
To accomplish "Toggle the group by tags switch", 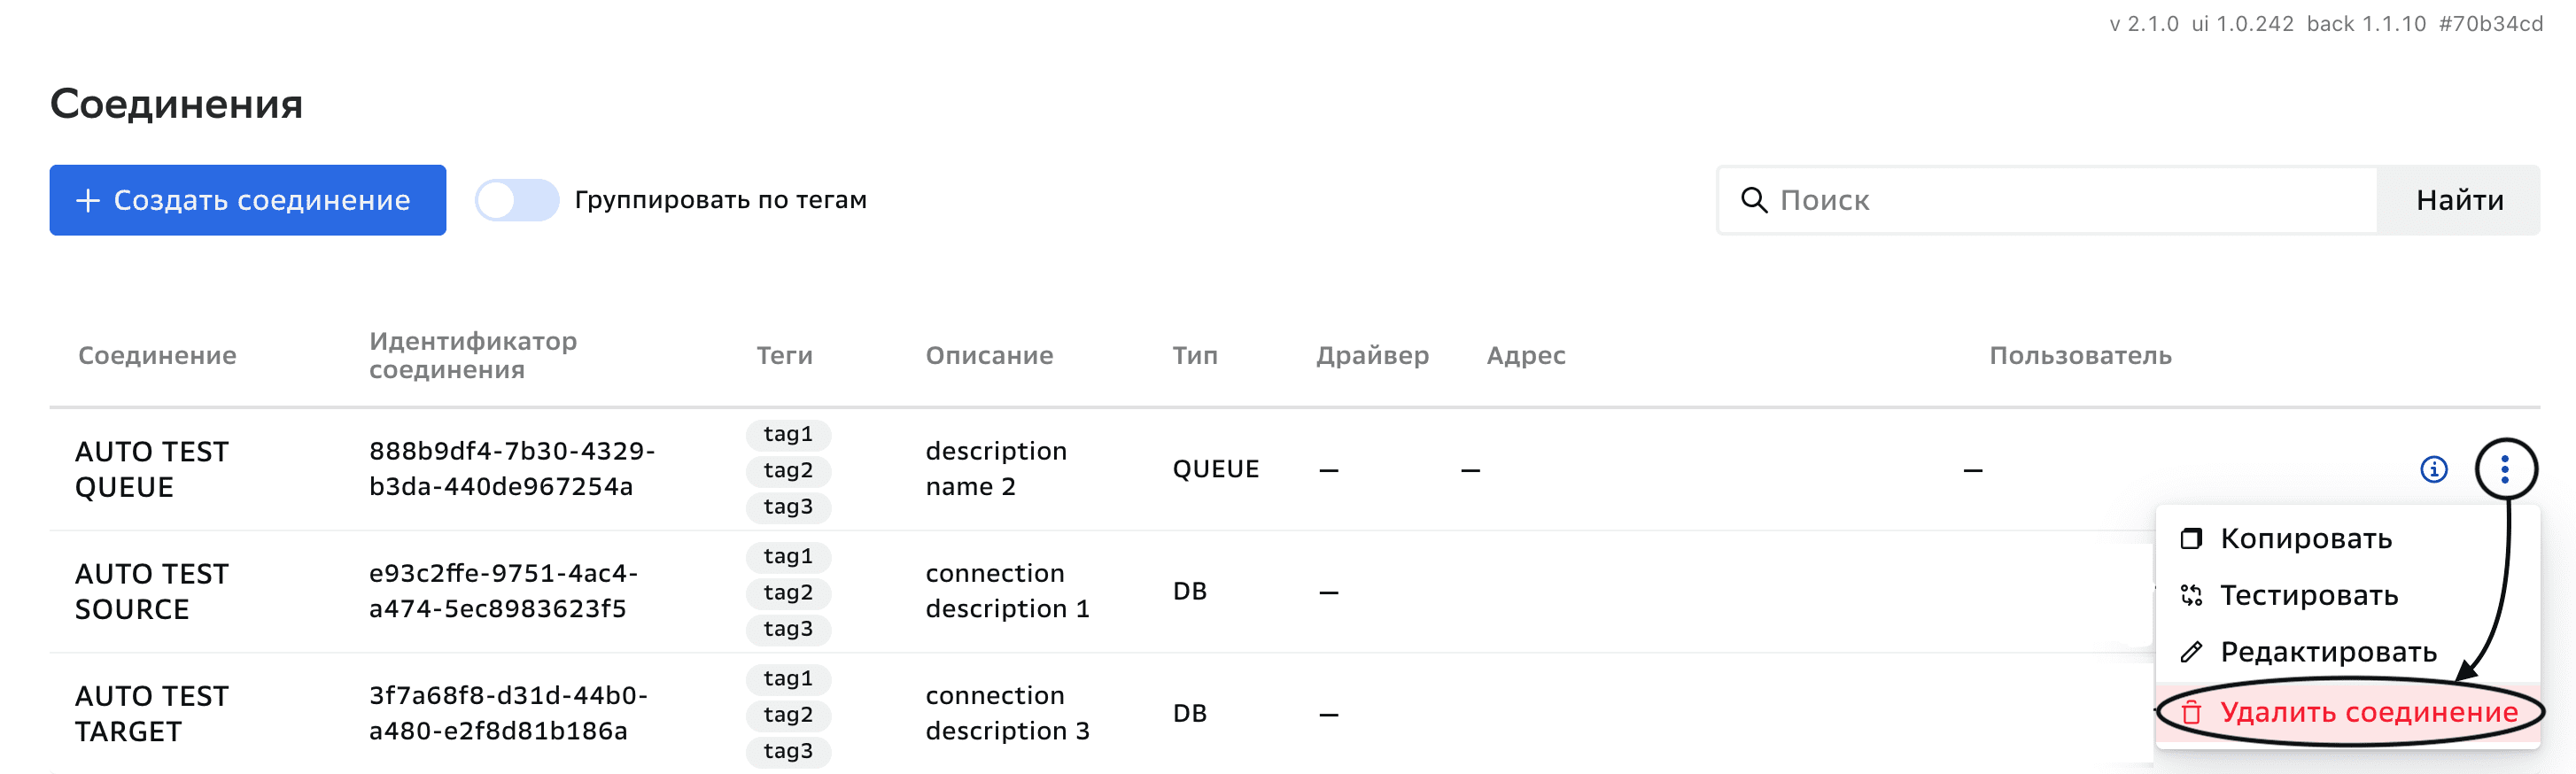I will pyautogui.click(x=516, y=200).
